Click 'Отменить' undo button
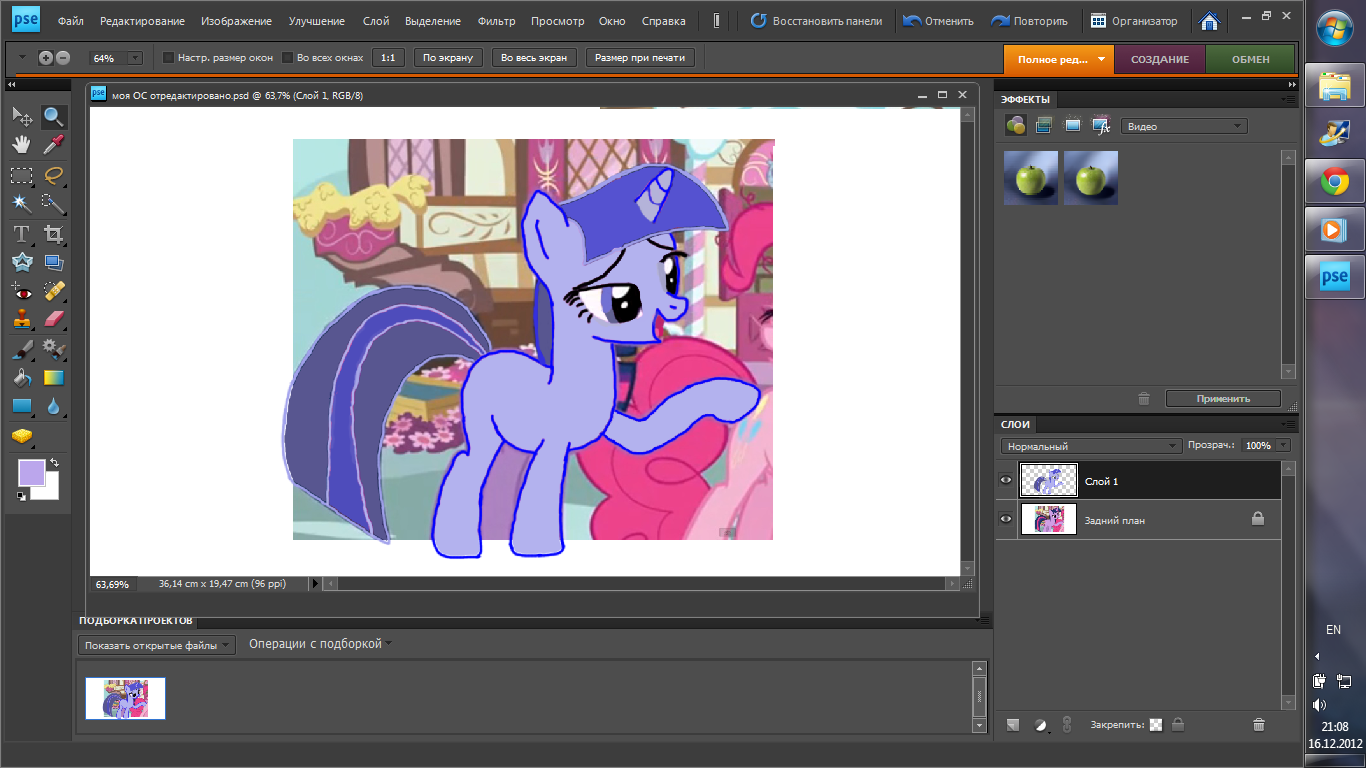The width and height of the screenshot is (1366, 768). click(x=938, y=21)
